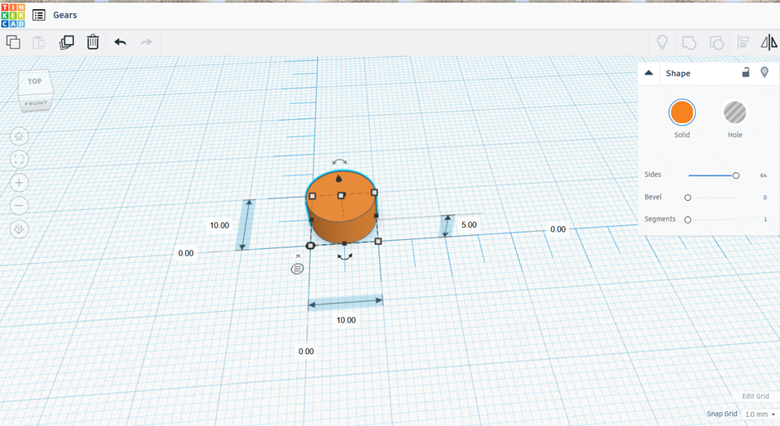
Task: Click the Gears design name
Action: (x=65, y=15)
